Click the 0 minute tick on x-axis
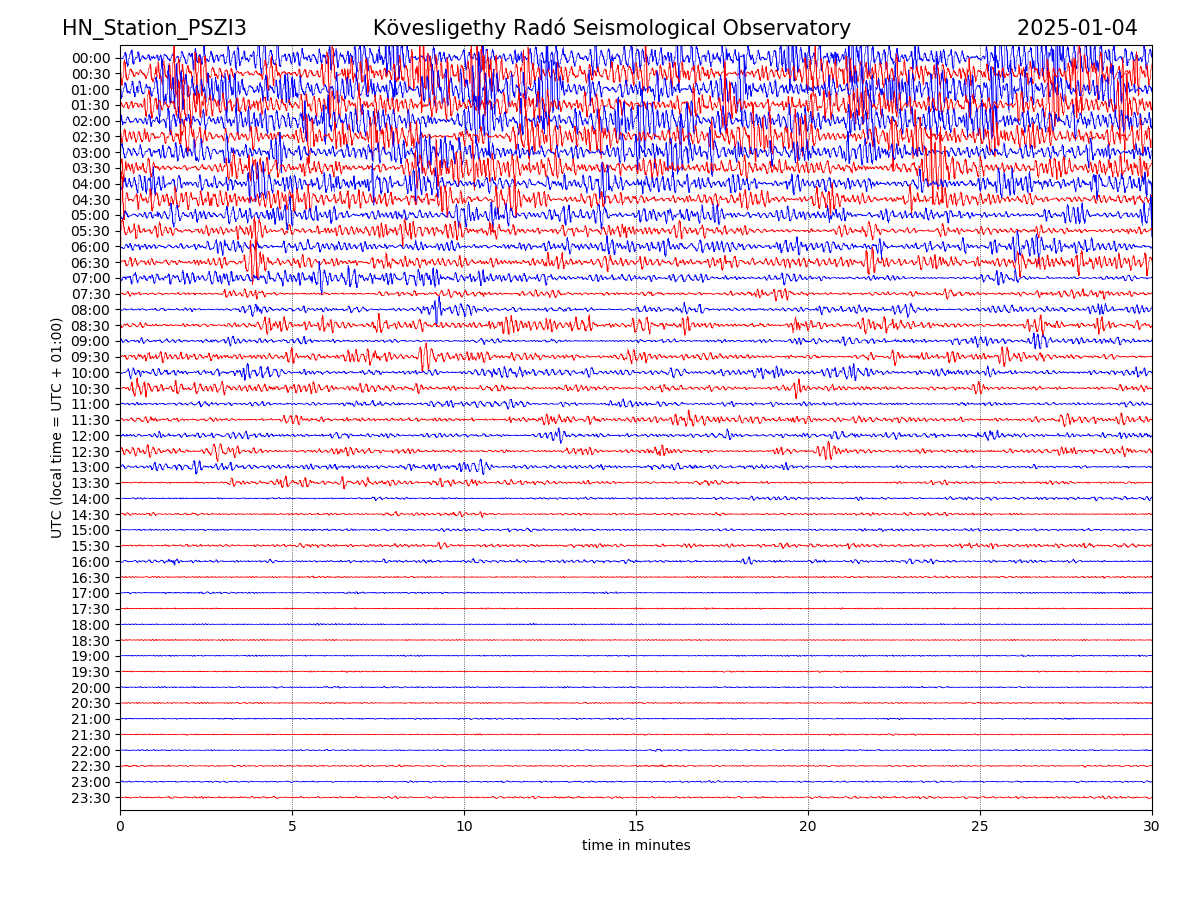This screenshot has height=900, width=1200. 120,826
